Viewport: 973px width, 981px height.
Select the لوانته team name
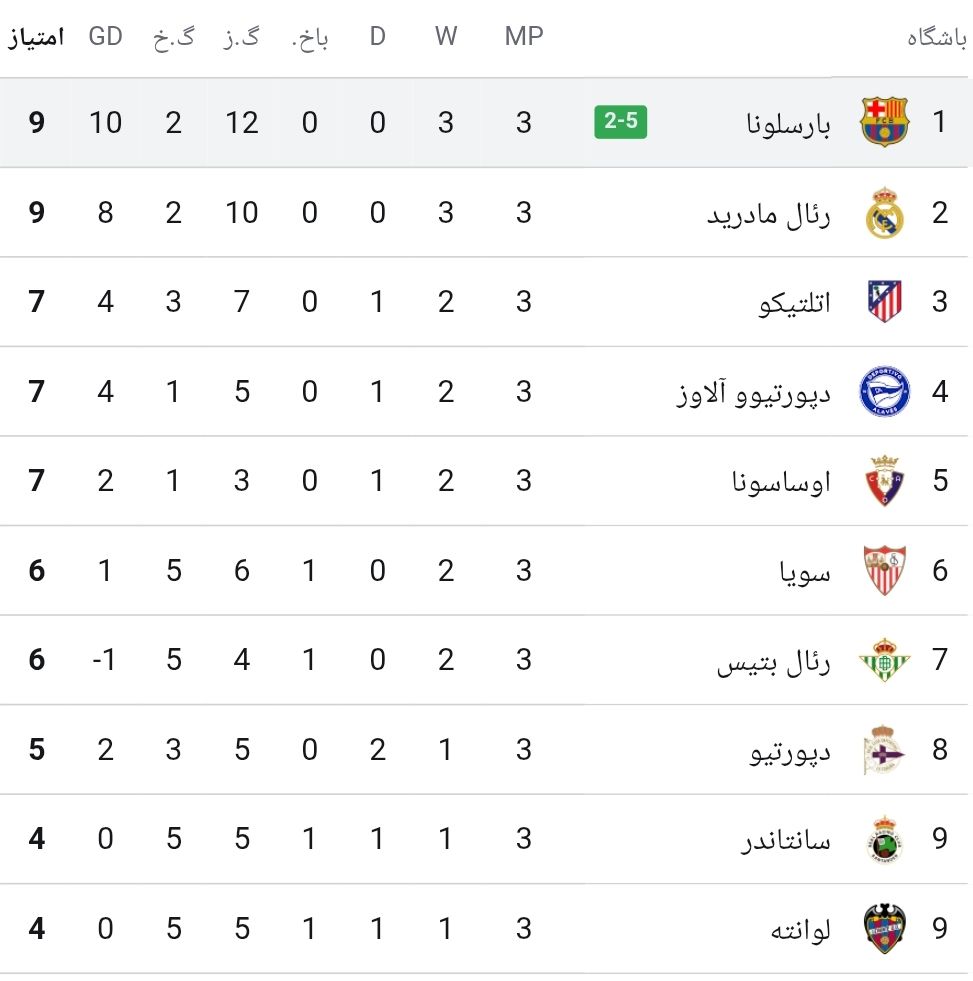pyautogui.click(x=800, y=930)
